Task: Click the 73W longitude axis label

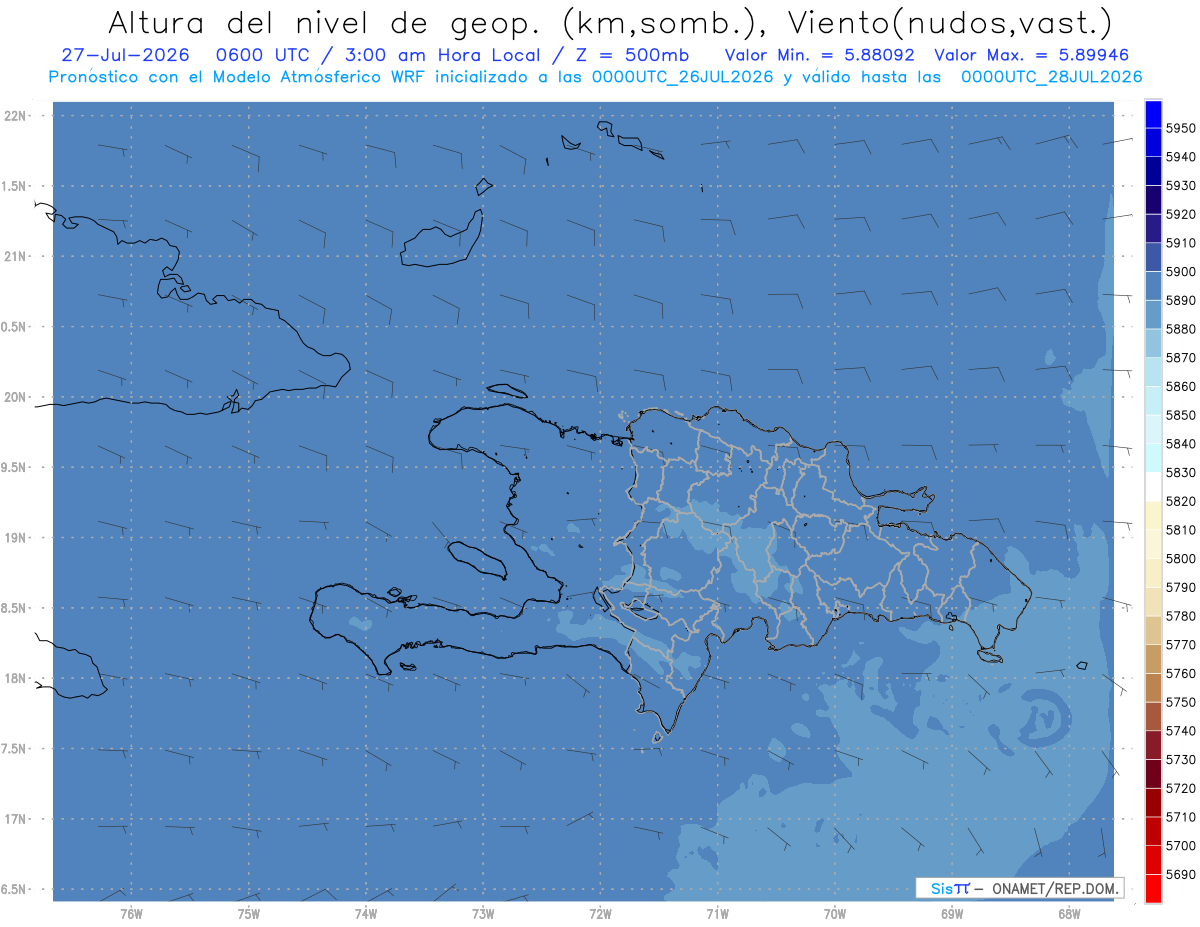Action: (x=483, y=913)
